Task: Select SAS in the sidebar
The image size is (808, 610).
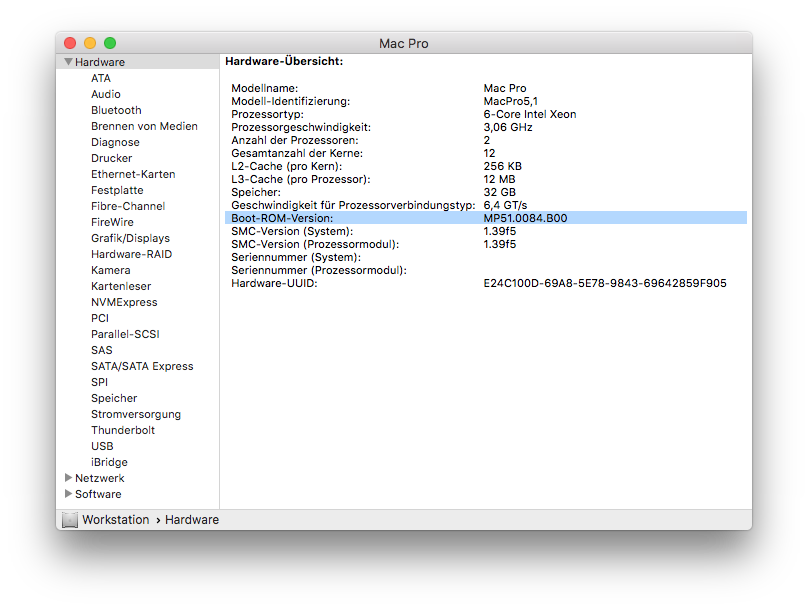Action: tap(102, 350)
